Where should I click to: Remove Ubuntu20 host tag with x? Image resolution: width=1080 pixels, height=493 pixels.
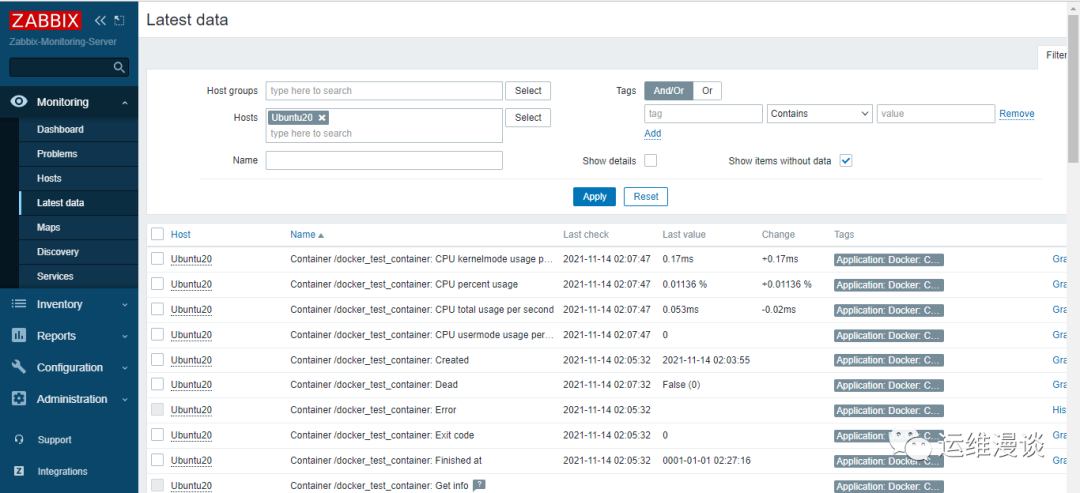coord(322,118)
